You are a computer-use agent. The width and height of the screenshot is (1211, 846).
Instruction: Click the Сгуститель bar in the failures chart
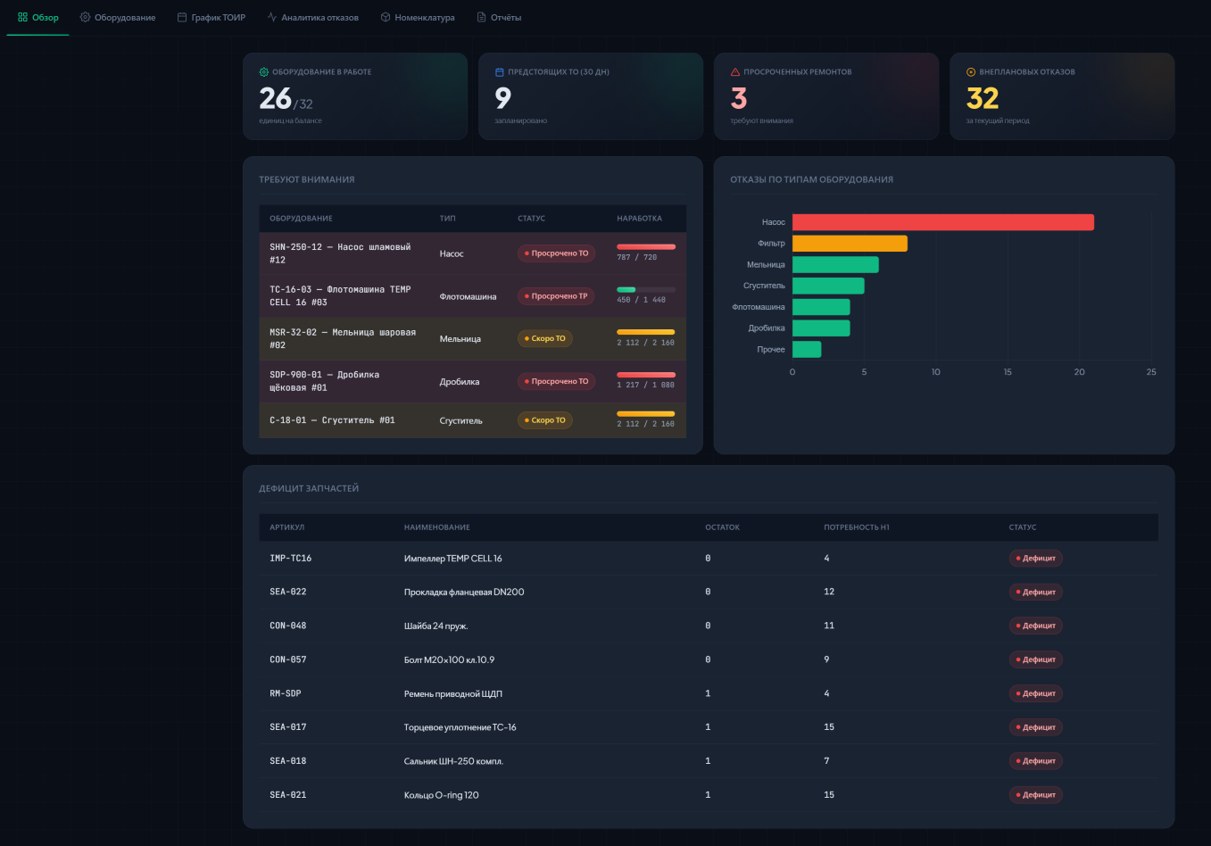pyautogui.click(x=828, y=286)
